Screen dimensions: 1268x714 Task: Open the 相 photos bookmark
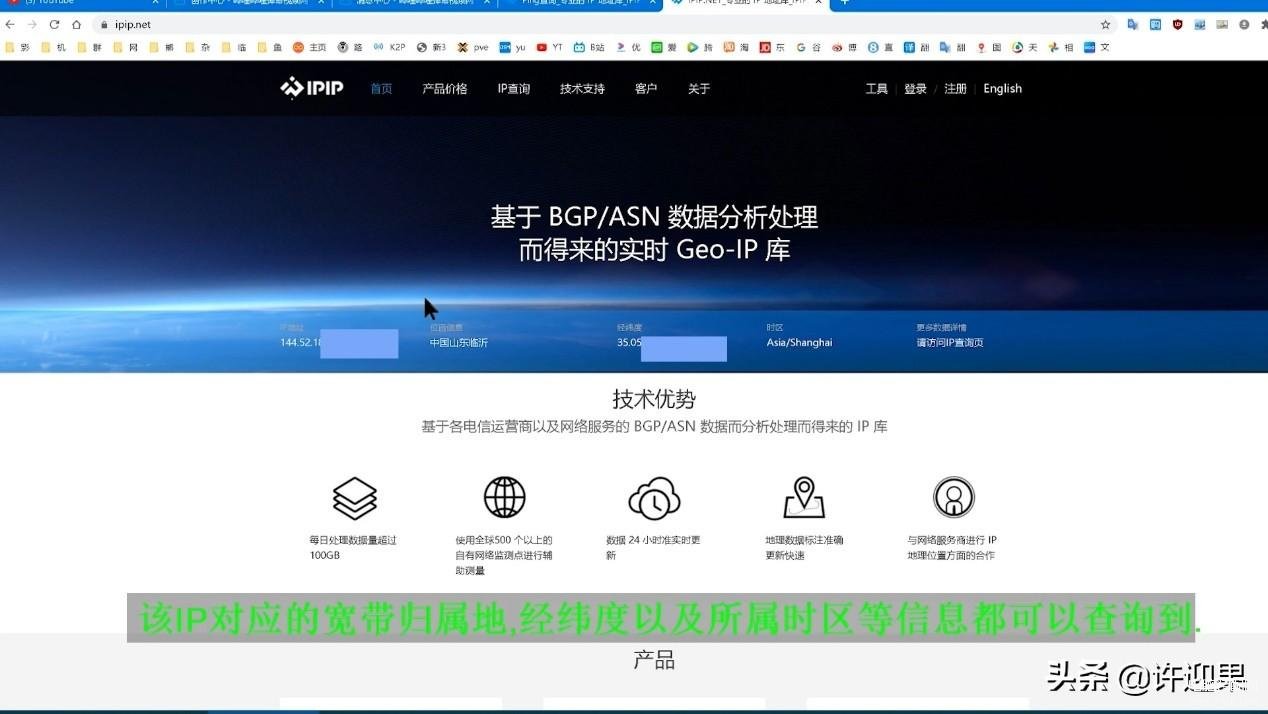pyautogui.click(x=1061, y=47)
